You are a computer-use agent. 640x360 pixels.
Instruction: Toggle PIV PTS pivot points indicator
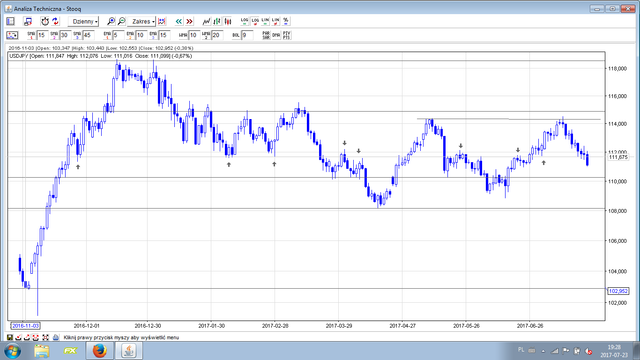click(x=287, y=36)
